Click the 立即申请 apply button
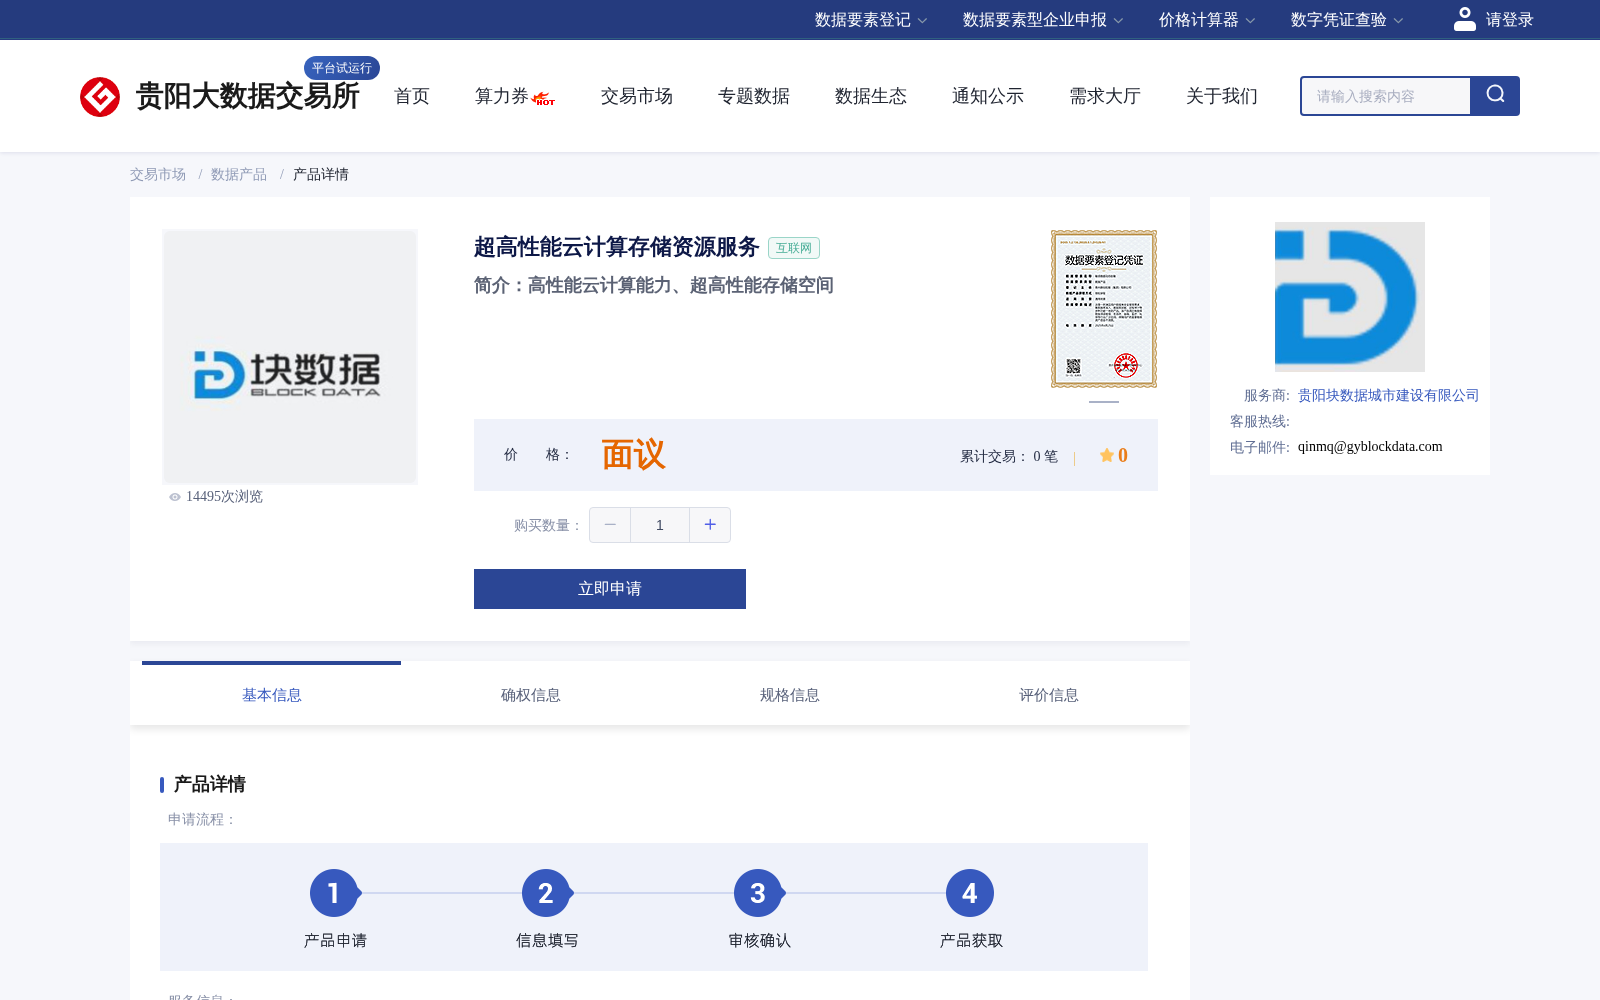This screenshot has width=1600, height=1000. (x=610, y=589)
